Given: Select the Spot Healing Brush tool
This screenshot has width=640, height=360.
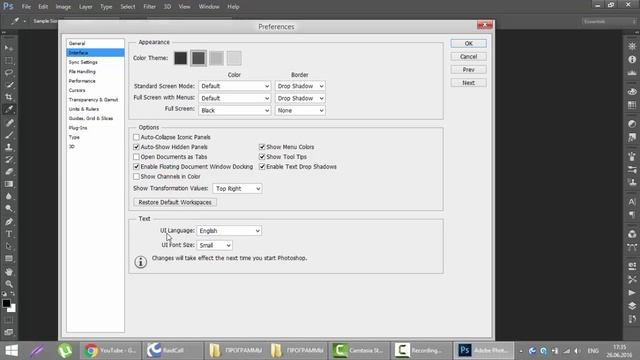Looking at the screenshot, I should (9, 122).
